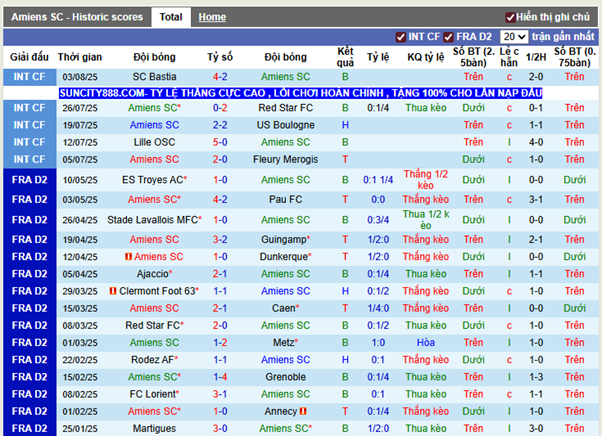Open Metz team link
Viewport: 602px width, 436px height.
tap(284, 343)
